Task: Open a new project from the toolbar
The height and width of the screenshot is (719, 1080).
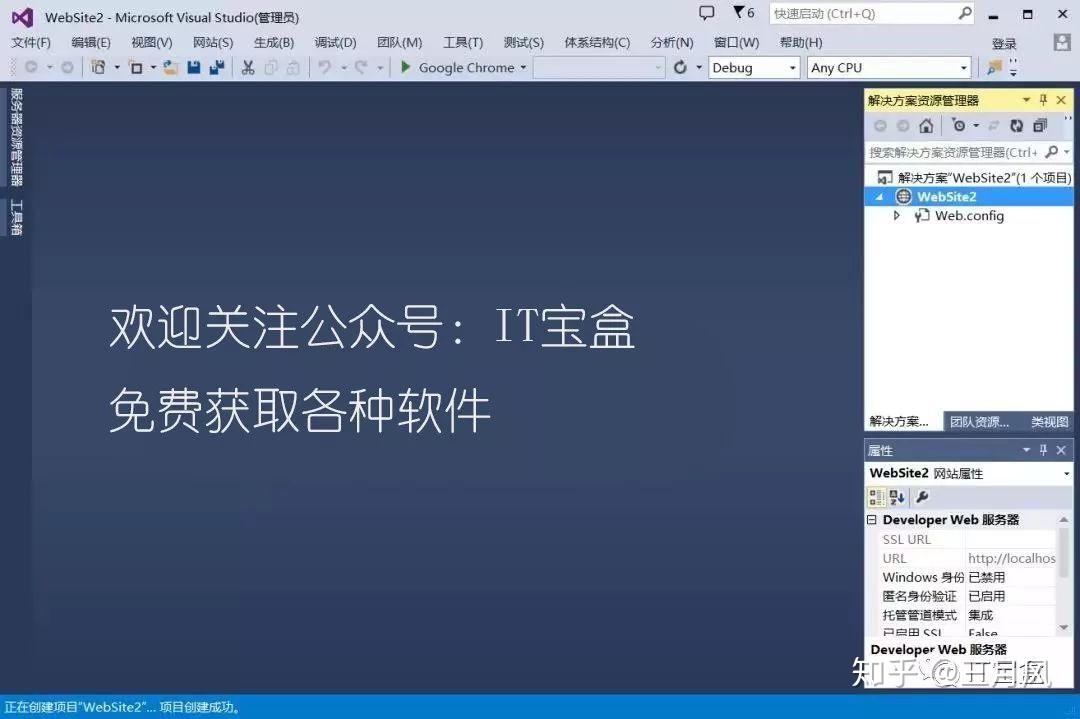Action: click(x=98, y=67)
